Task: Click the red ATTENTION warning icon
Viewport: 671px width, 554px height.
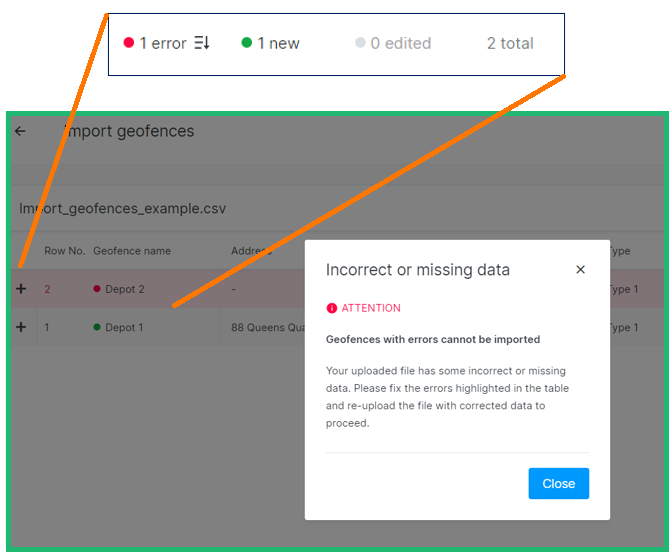Action: tap(332, 308)
